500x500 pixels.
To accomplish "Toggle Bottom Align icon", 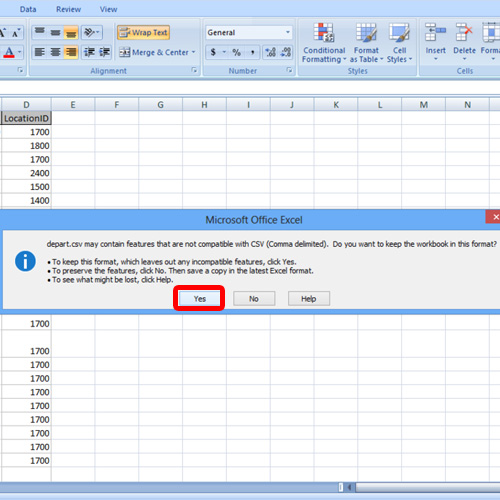I will [71, 32].
